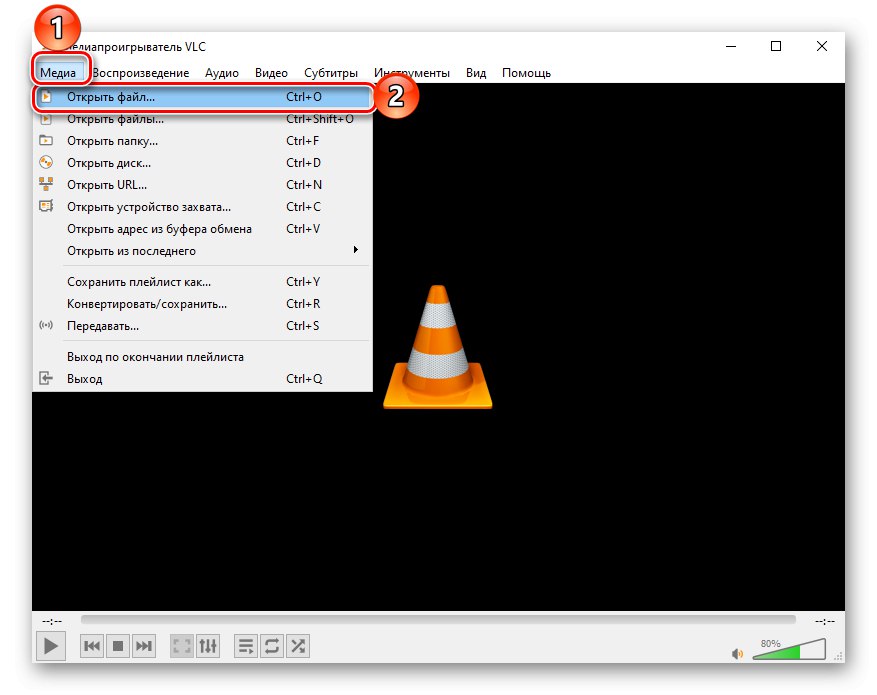Close the VLC window
The image size is (877, 695).
(822, 46)
